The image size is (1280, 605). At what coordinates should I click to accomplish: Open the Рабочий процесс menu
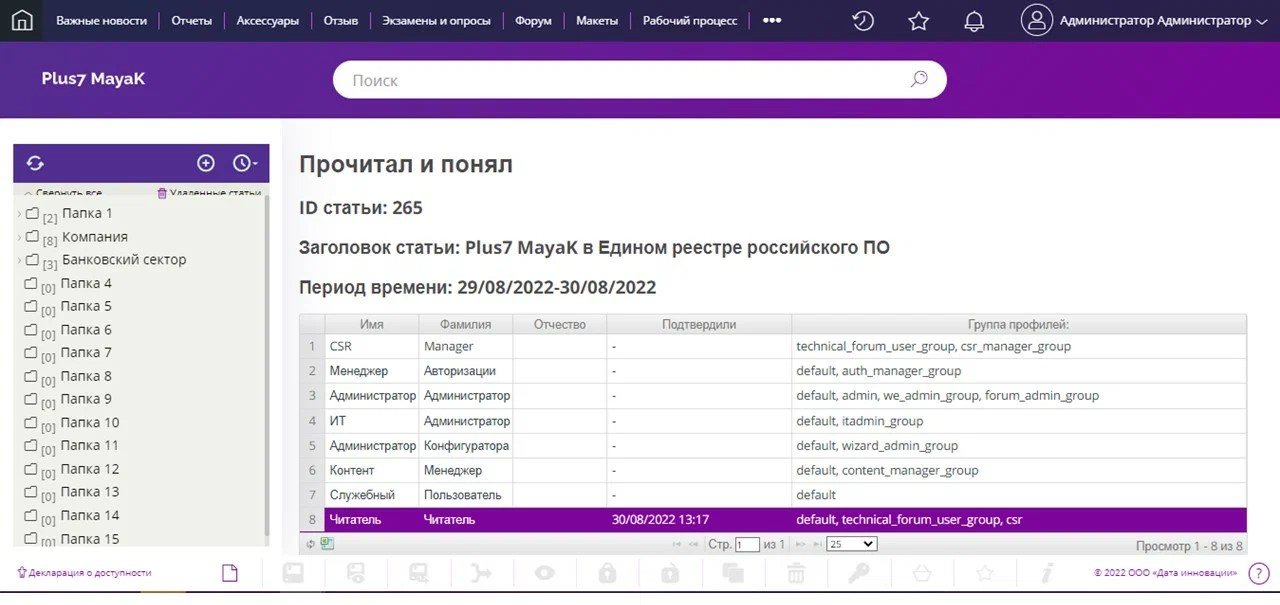[690, 20]
